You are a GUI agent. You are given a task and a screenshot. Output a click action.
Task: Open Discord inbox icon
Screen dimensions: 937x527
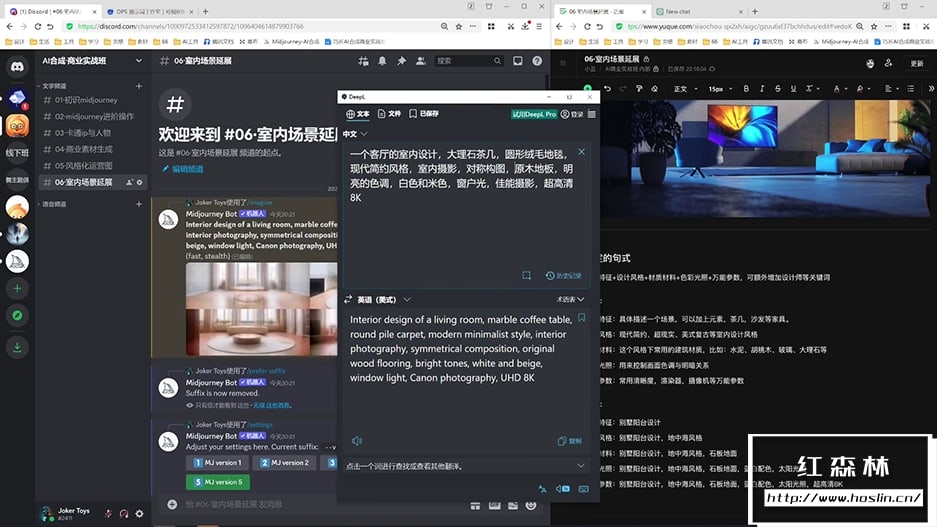click(x=518, y=61)
